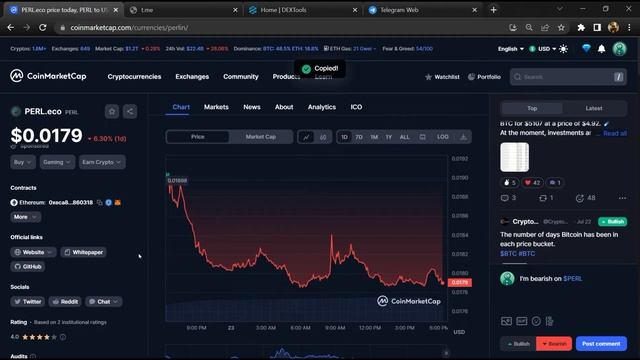Add PERL.eco to watchlist with star icon
640x360 pixels.
click(112, 111)
